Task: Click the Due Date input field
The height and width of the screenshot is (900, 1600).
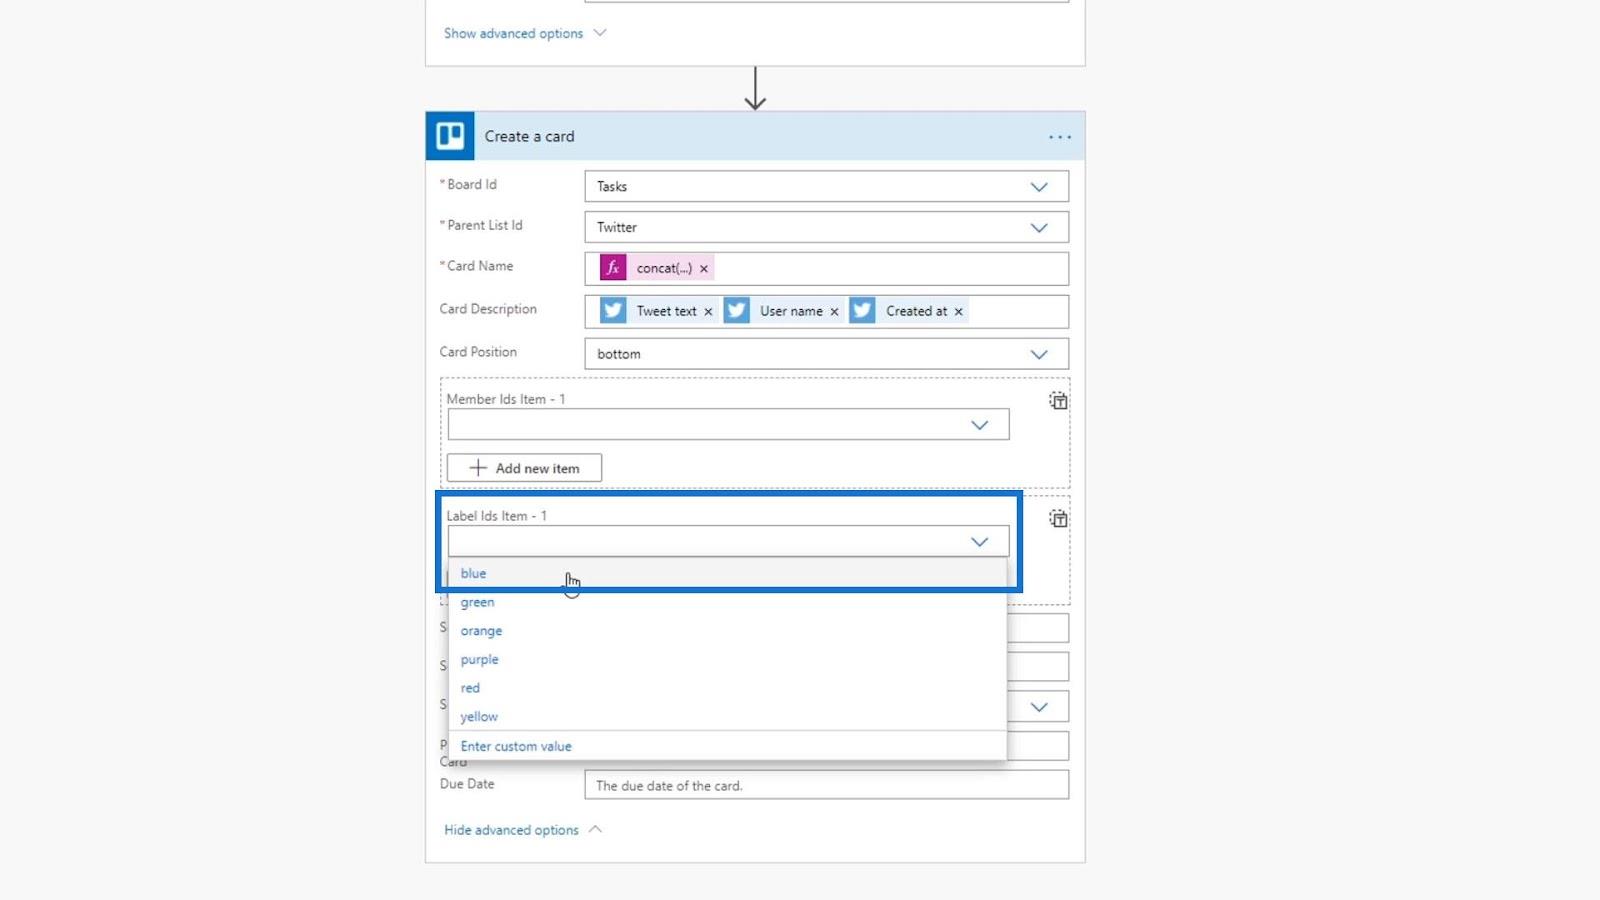Action: coord(826,785)
